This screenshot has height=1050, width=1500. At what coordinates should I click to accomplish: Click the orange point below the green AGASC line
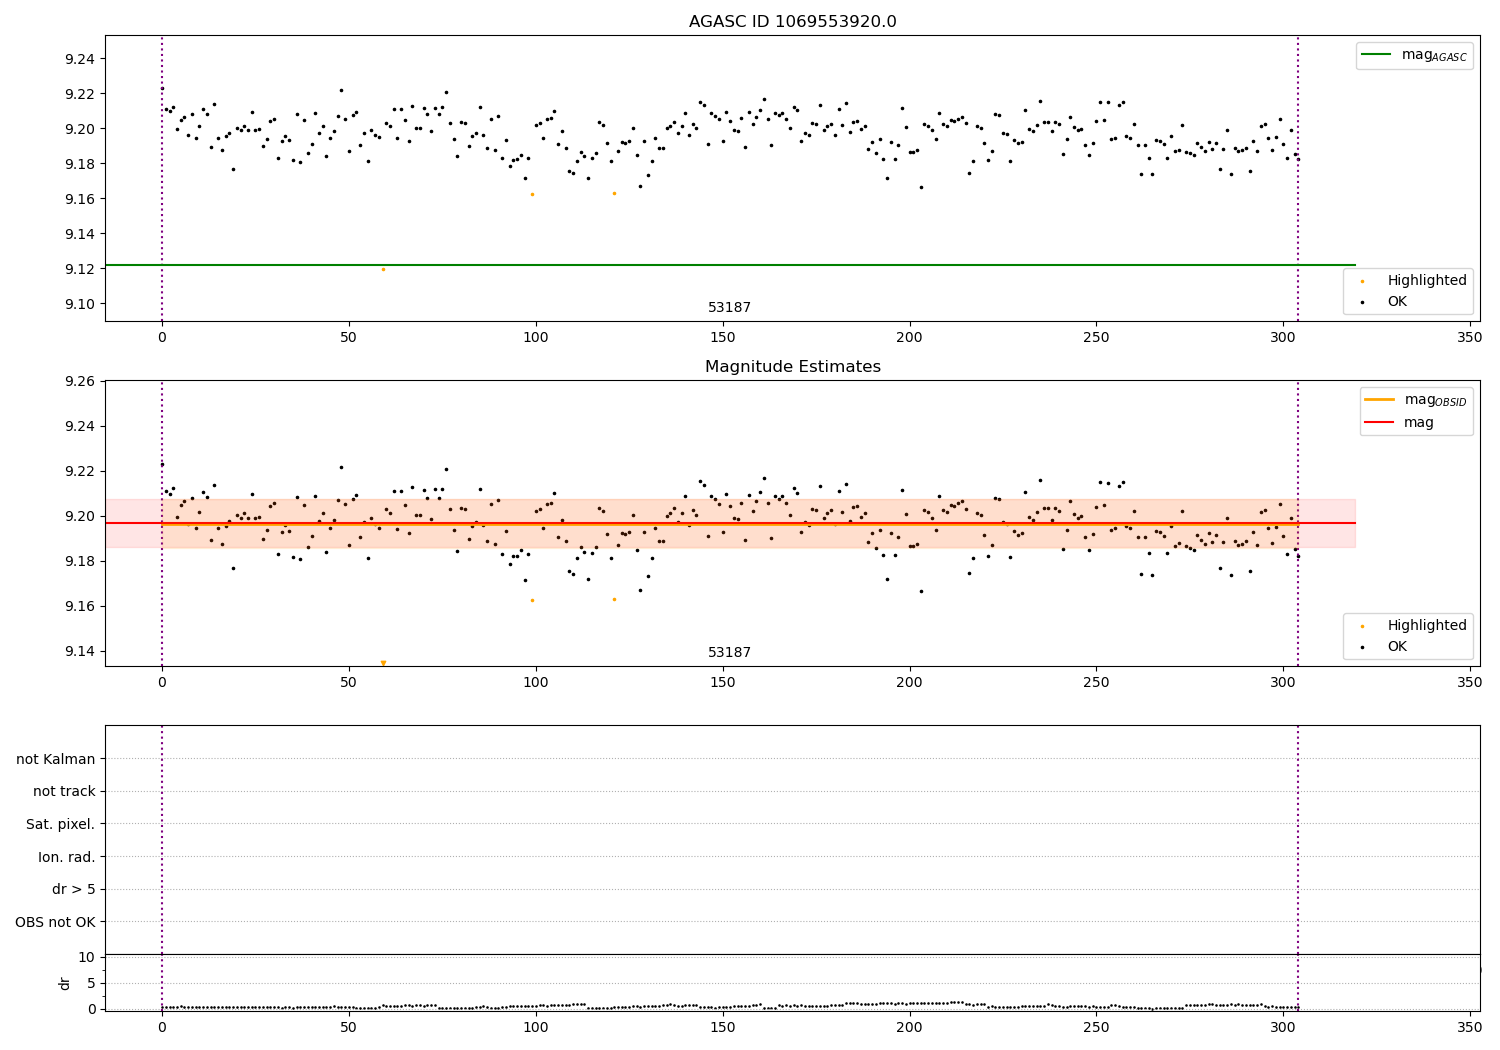tap(383, 269)
